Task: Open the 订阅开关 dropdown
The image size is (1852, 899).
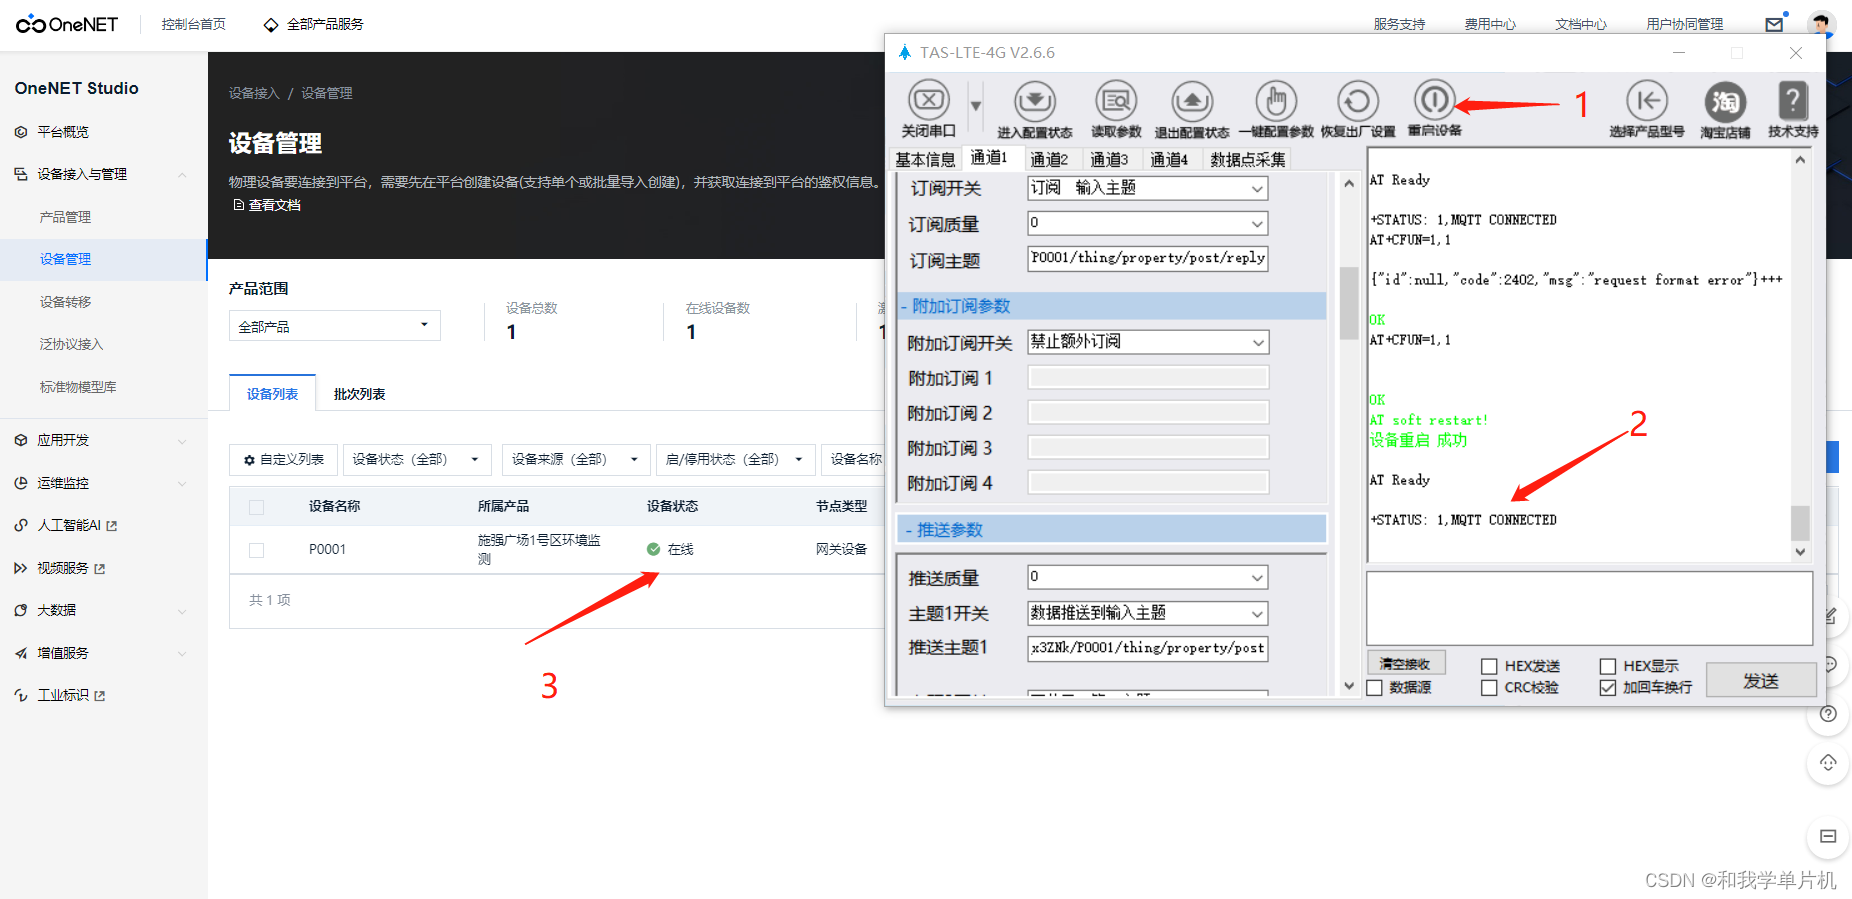Action: click(1148, 188)
